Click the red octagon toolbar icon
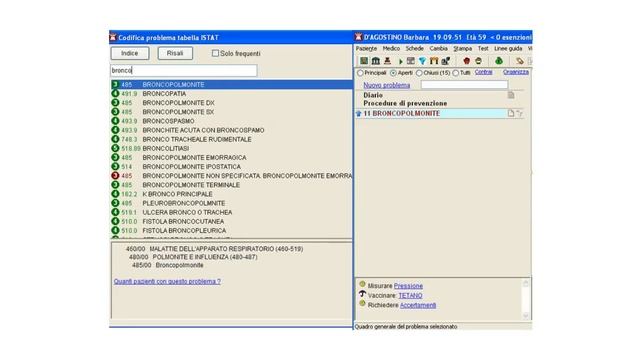This screenshot has height=360, width=640. [467, 61]
